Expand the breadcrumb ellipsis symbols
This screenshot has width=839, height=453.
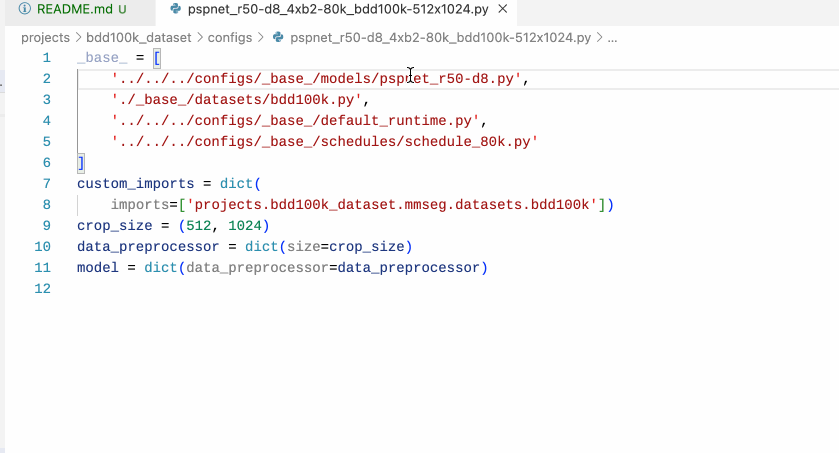coord(613,38)
